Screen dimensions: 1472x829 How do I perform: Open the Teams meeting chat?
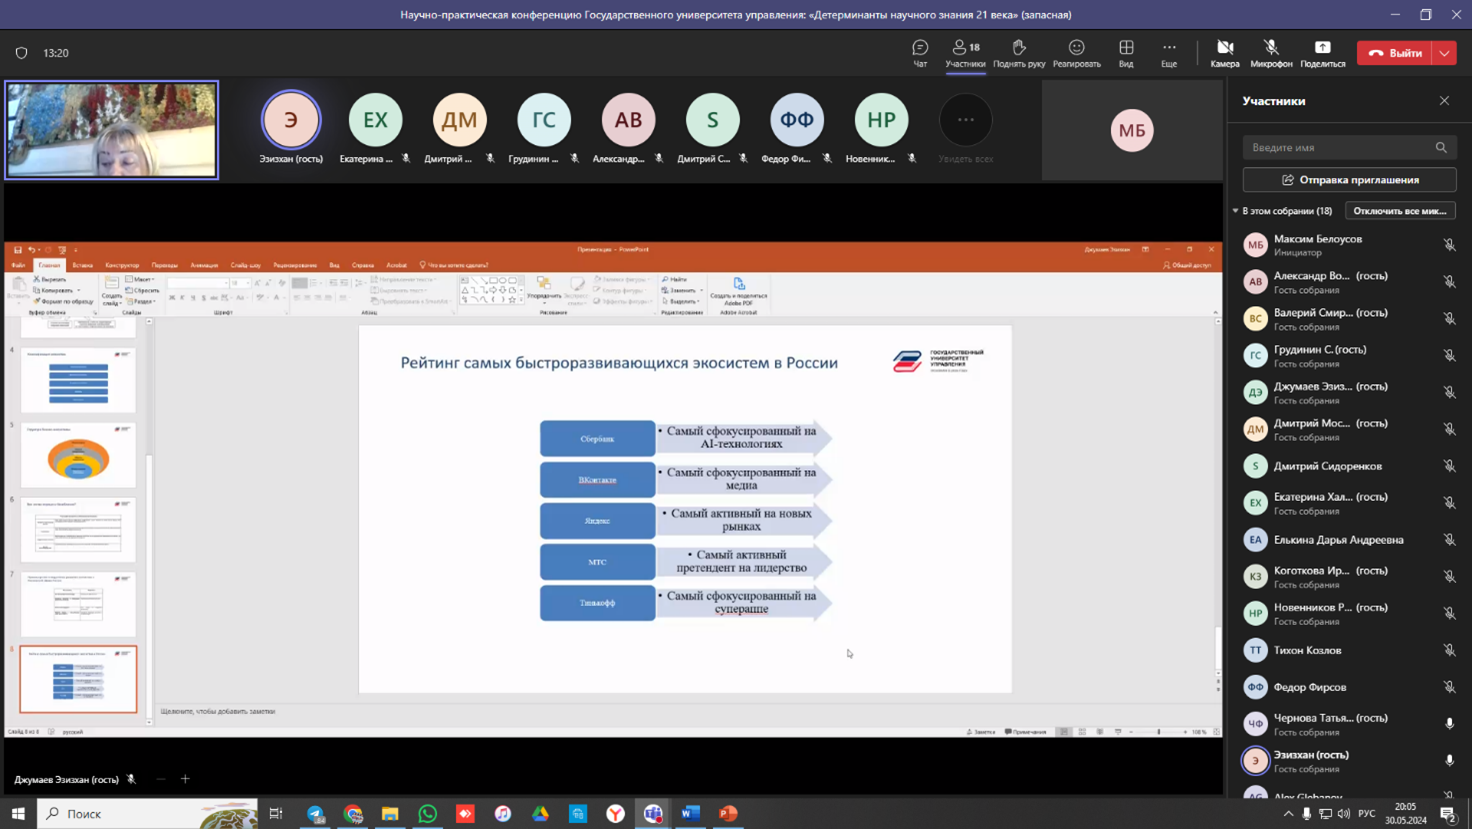[x=920, y=53]
